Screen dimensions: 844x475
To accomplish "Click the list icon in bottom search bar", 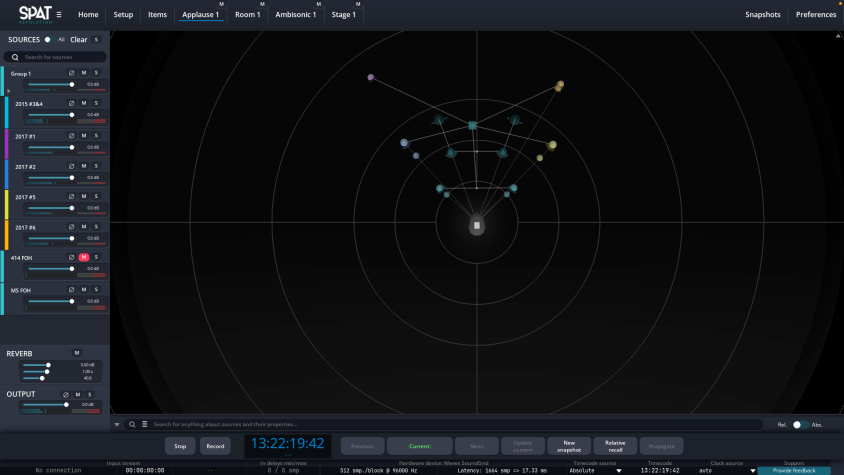I will coord(144,424).
